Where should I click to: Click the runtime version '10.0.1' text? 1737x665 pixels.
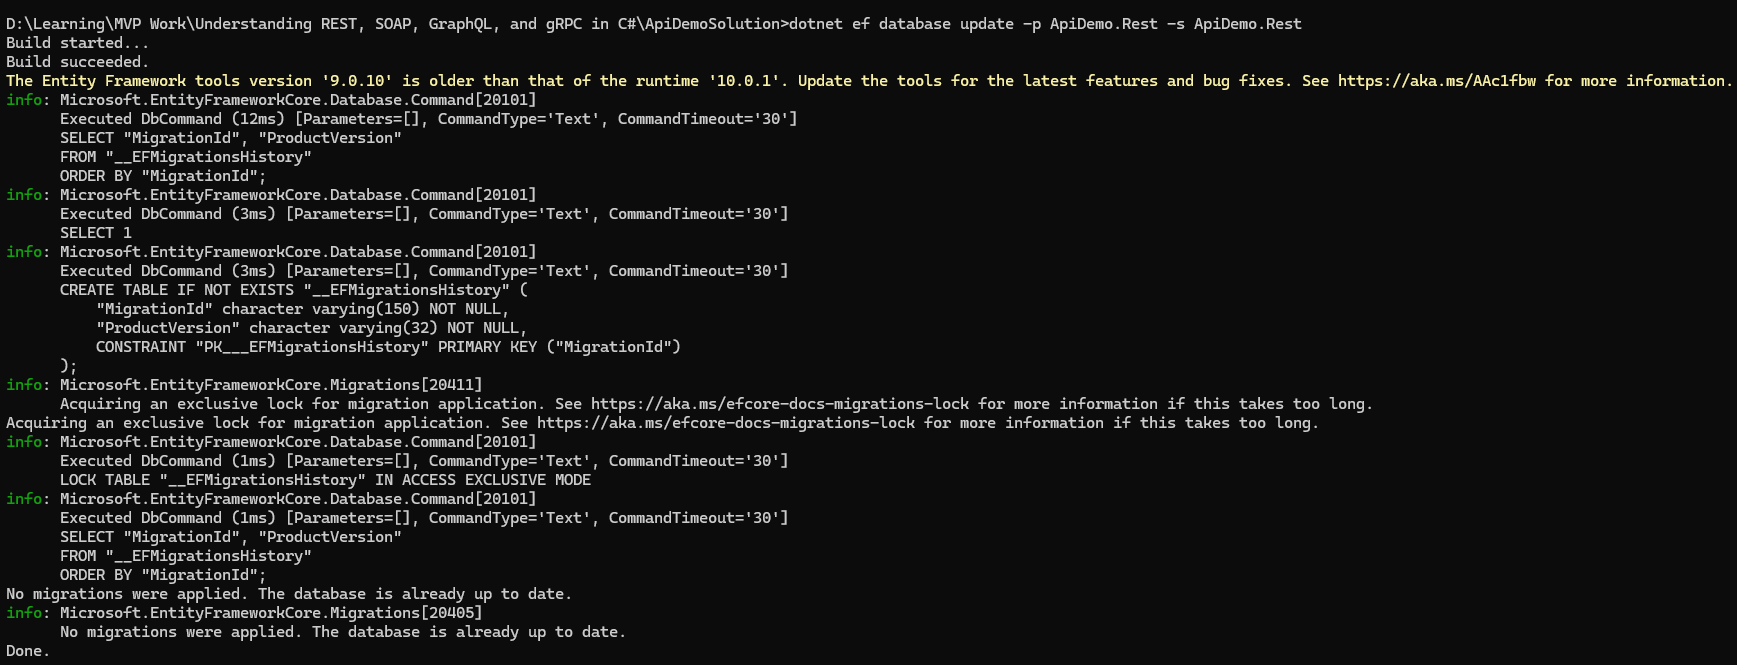click(x=744, y=81)
